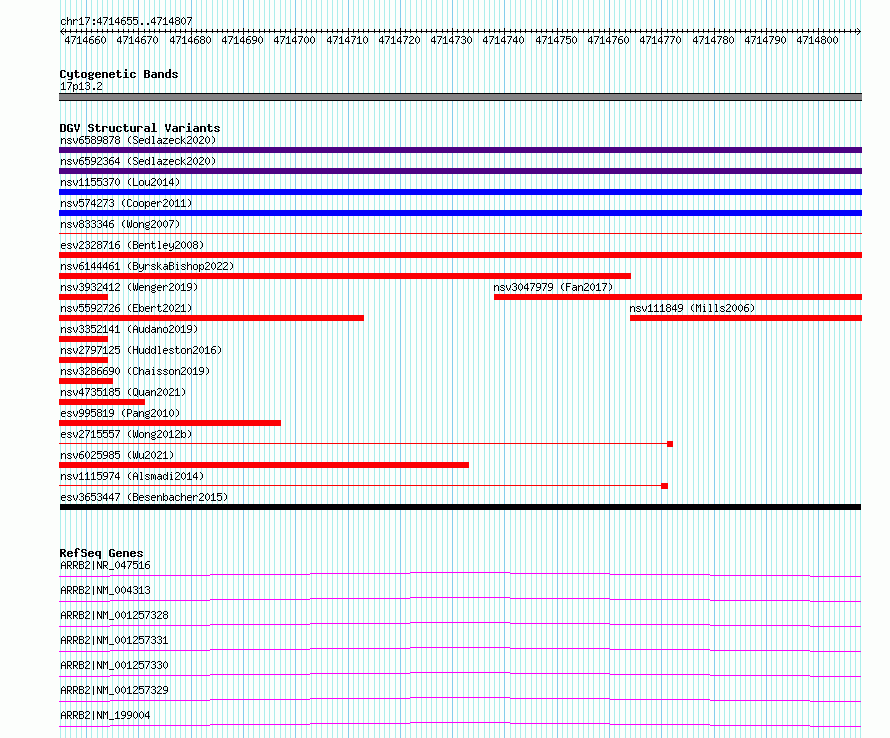890x738 pixels.
Task: Click the thick red bar under esv2328716
Action: pyautogui.click(x=460, y=255)
